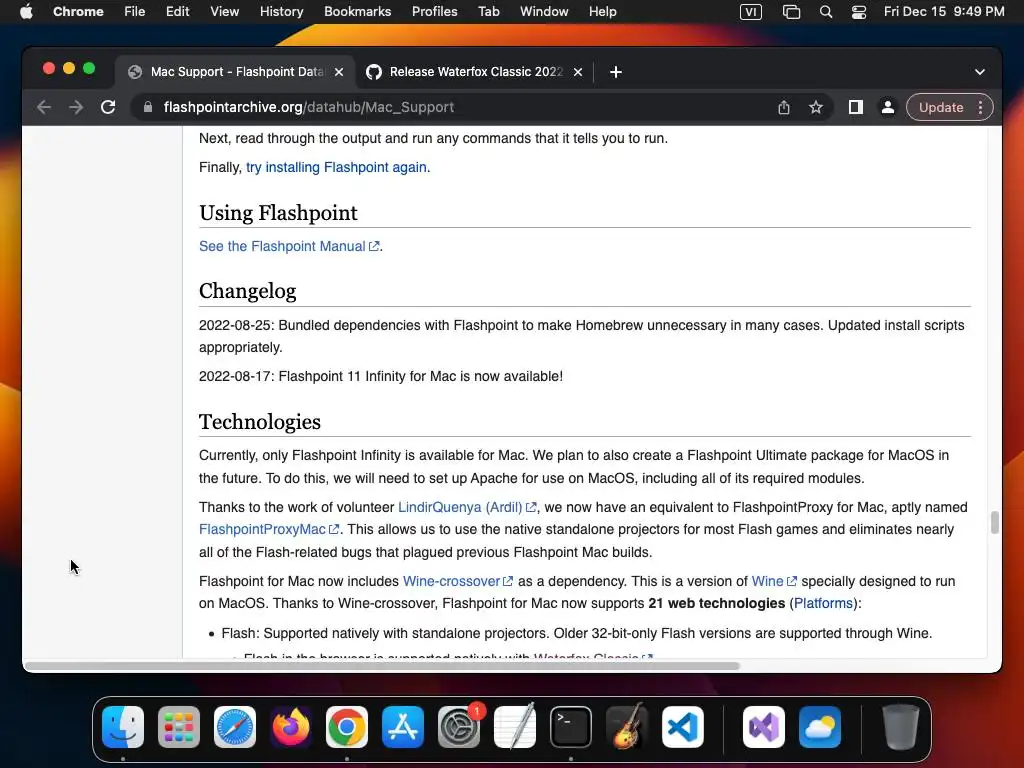Launch GarageBand from the Dock

627,727
